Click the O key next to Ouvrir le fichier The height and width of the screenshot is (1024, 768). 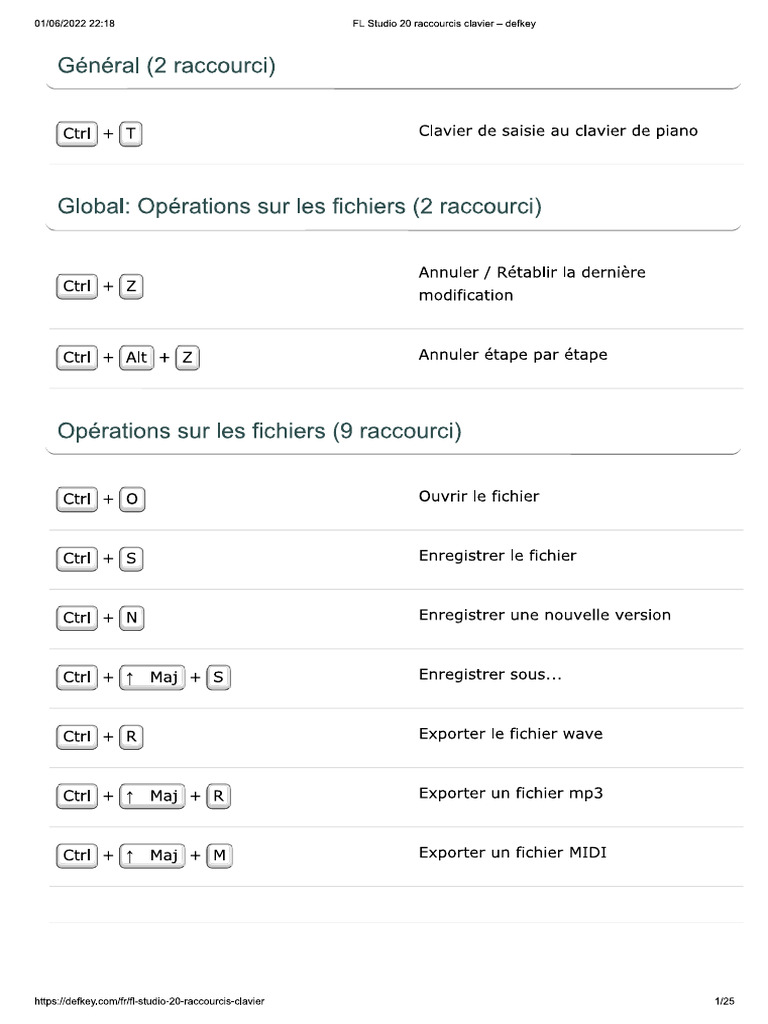pos(132,499)
